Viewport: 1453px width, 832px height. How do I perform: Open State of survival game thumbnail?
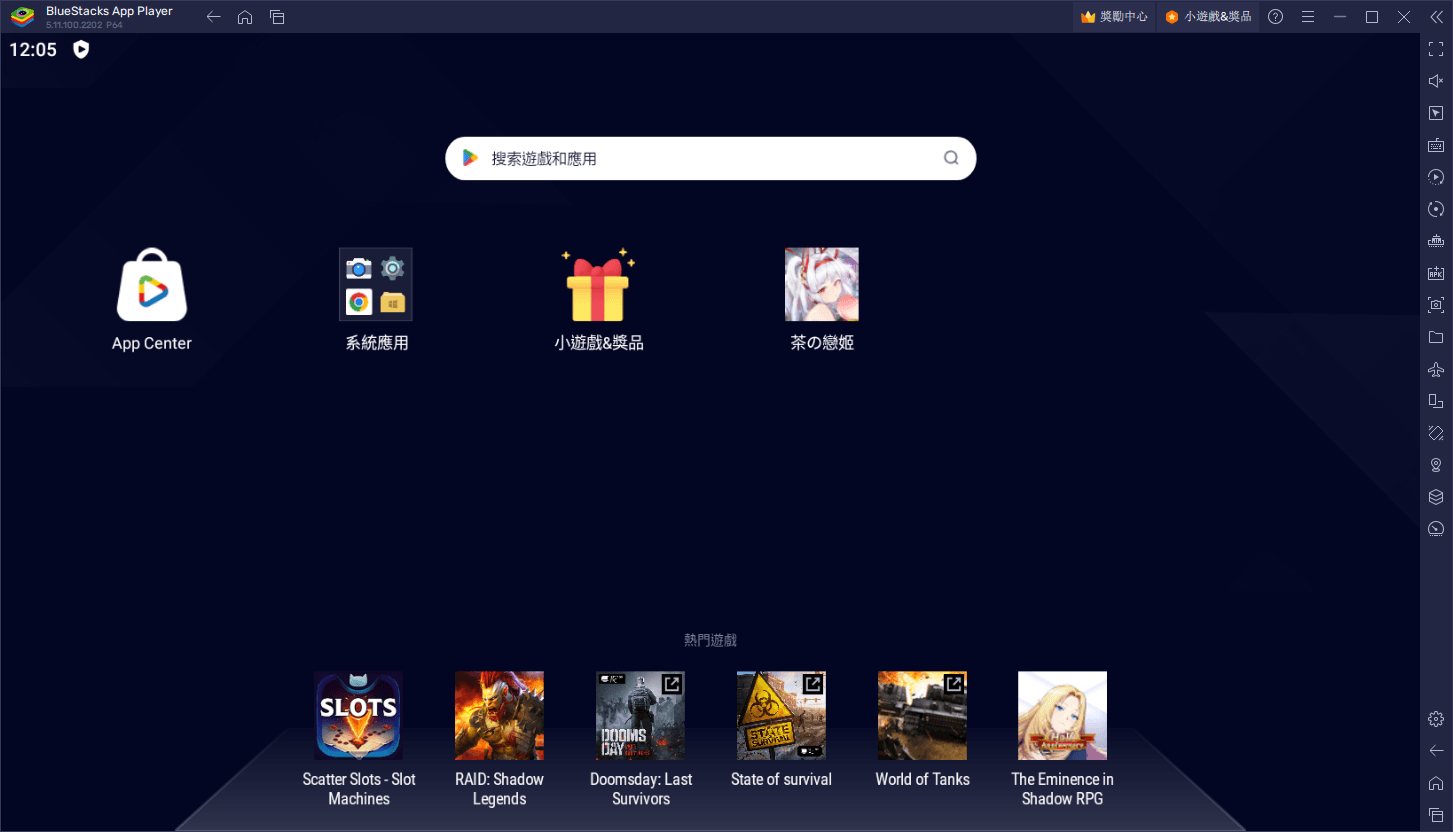click(x=781, y=716)
